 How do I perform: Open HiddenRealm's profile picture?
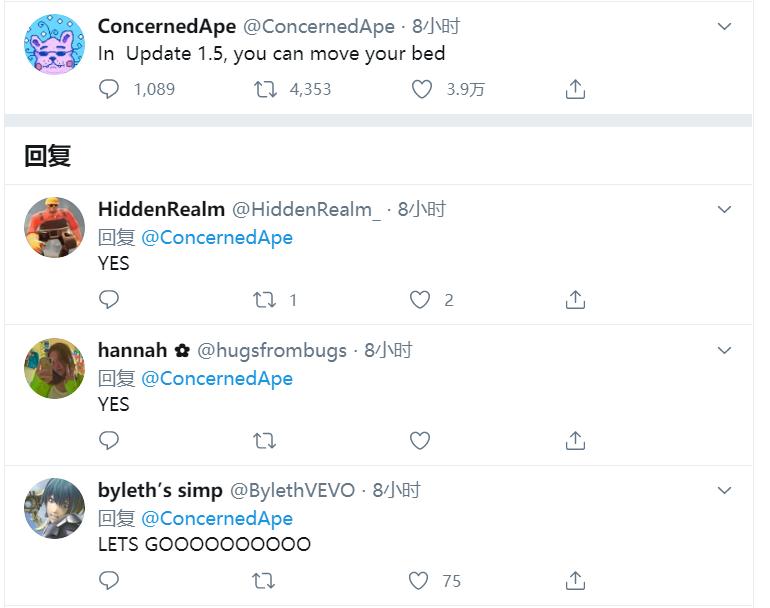54,227
